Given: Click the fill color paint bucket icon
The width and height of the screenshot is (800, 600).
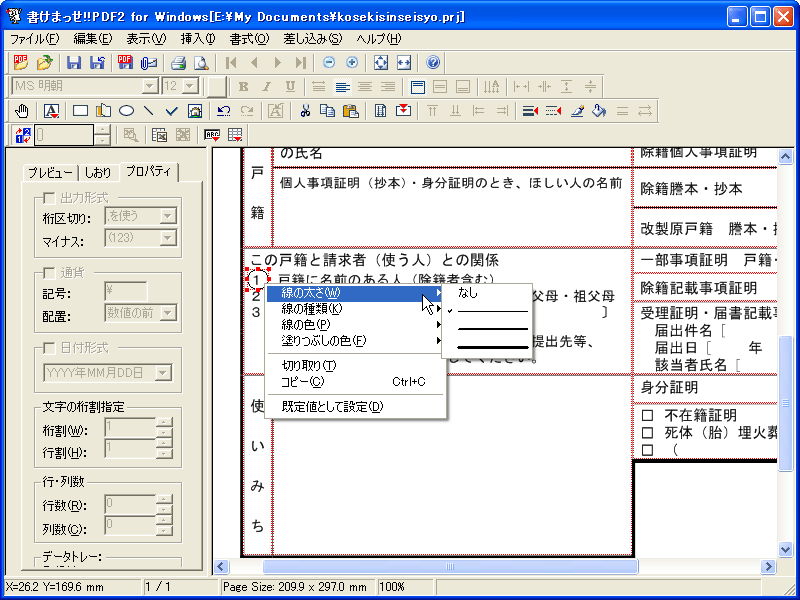Looking at the screenshot, I should (599, 111).
